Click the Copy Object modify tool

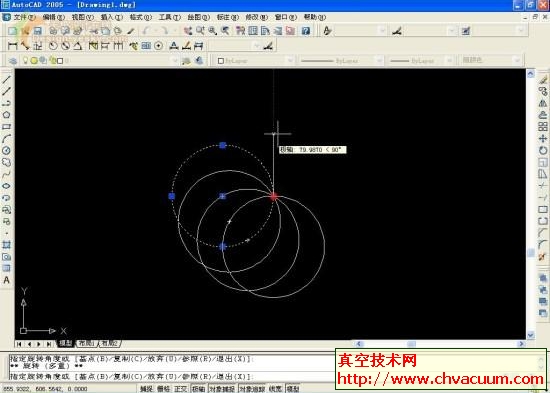(x=543, y=92)
